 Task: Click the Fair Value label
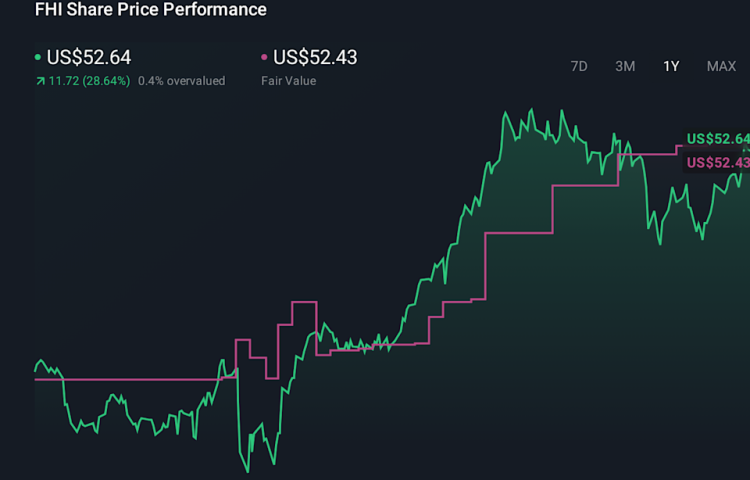pyautogui.click(x=288, y=81)
